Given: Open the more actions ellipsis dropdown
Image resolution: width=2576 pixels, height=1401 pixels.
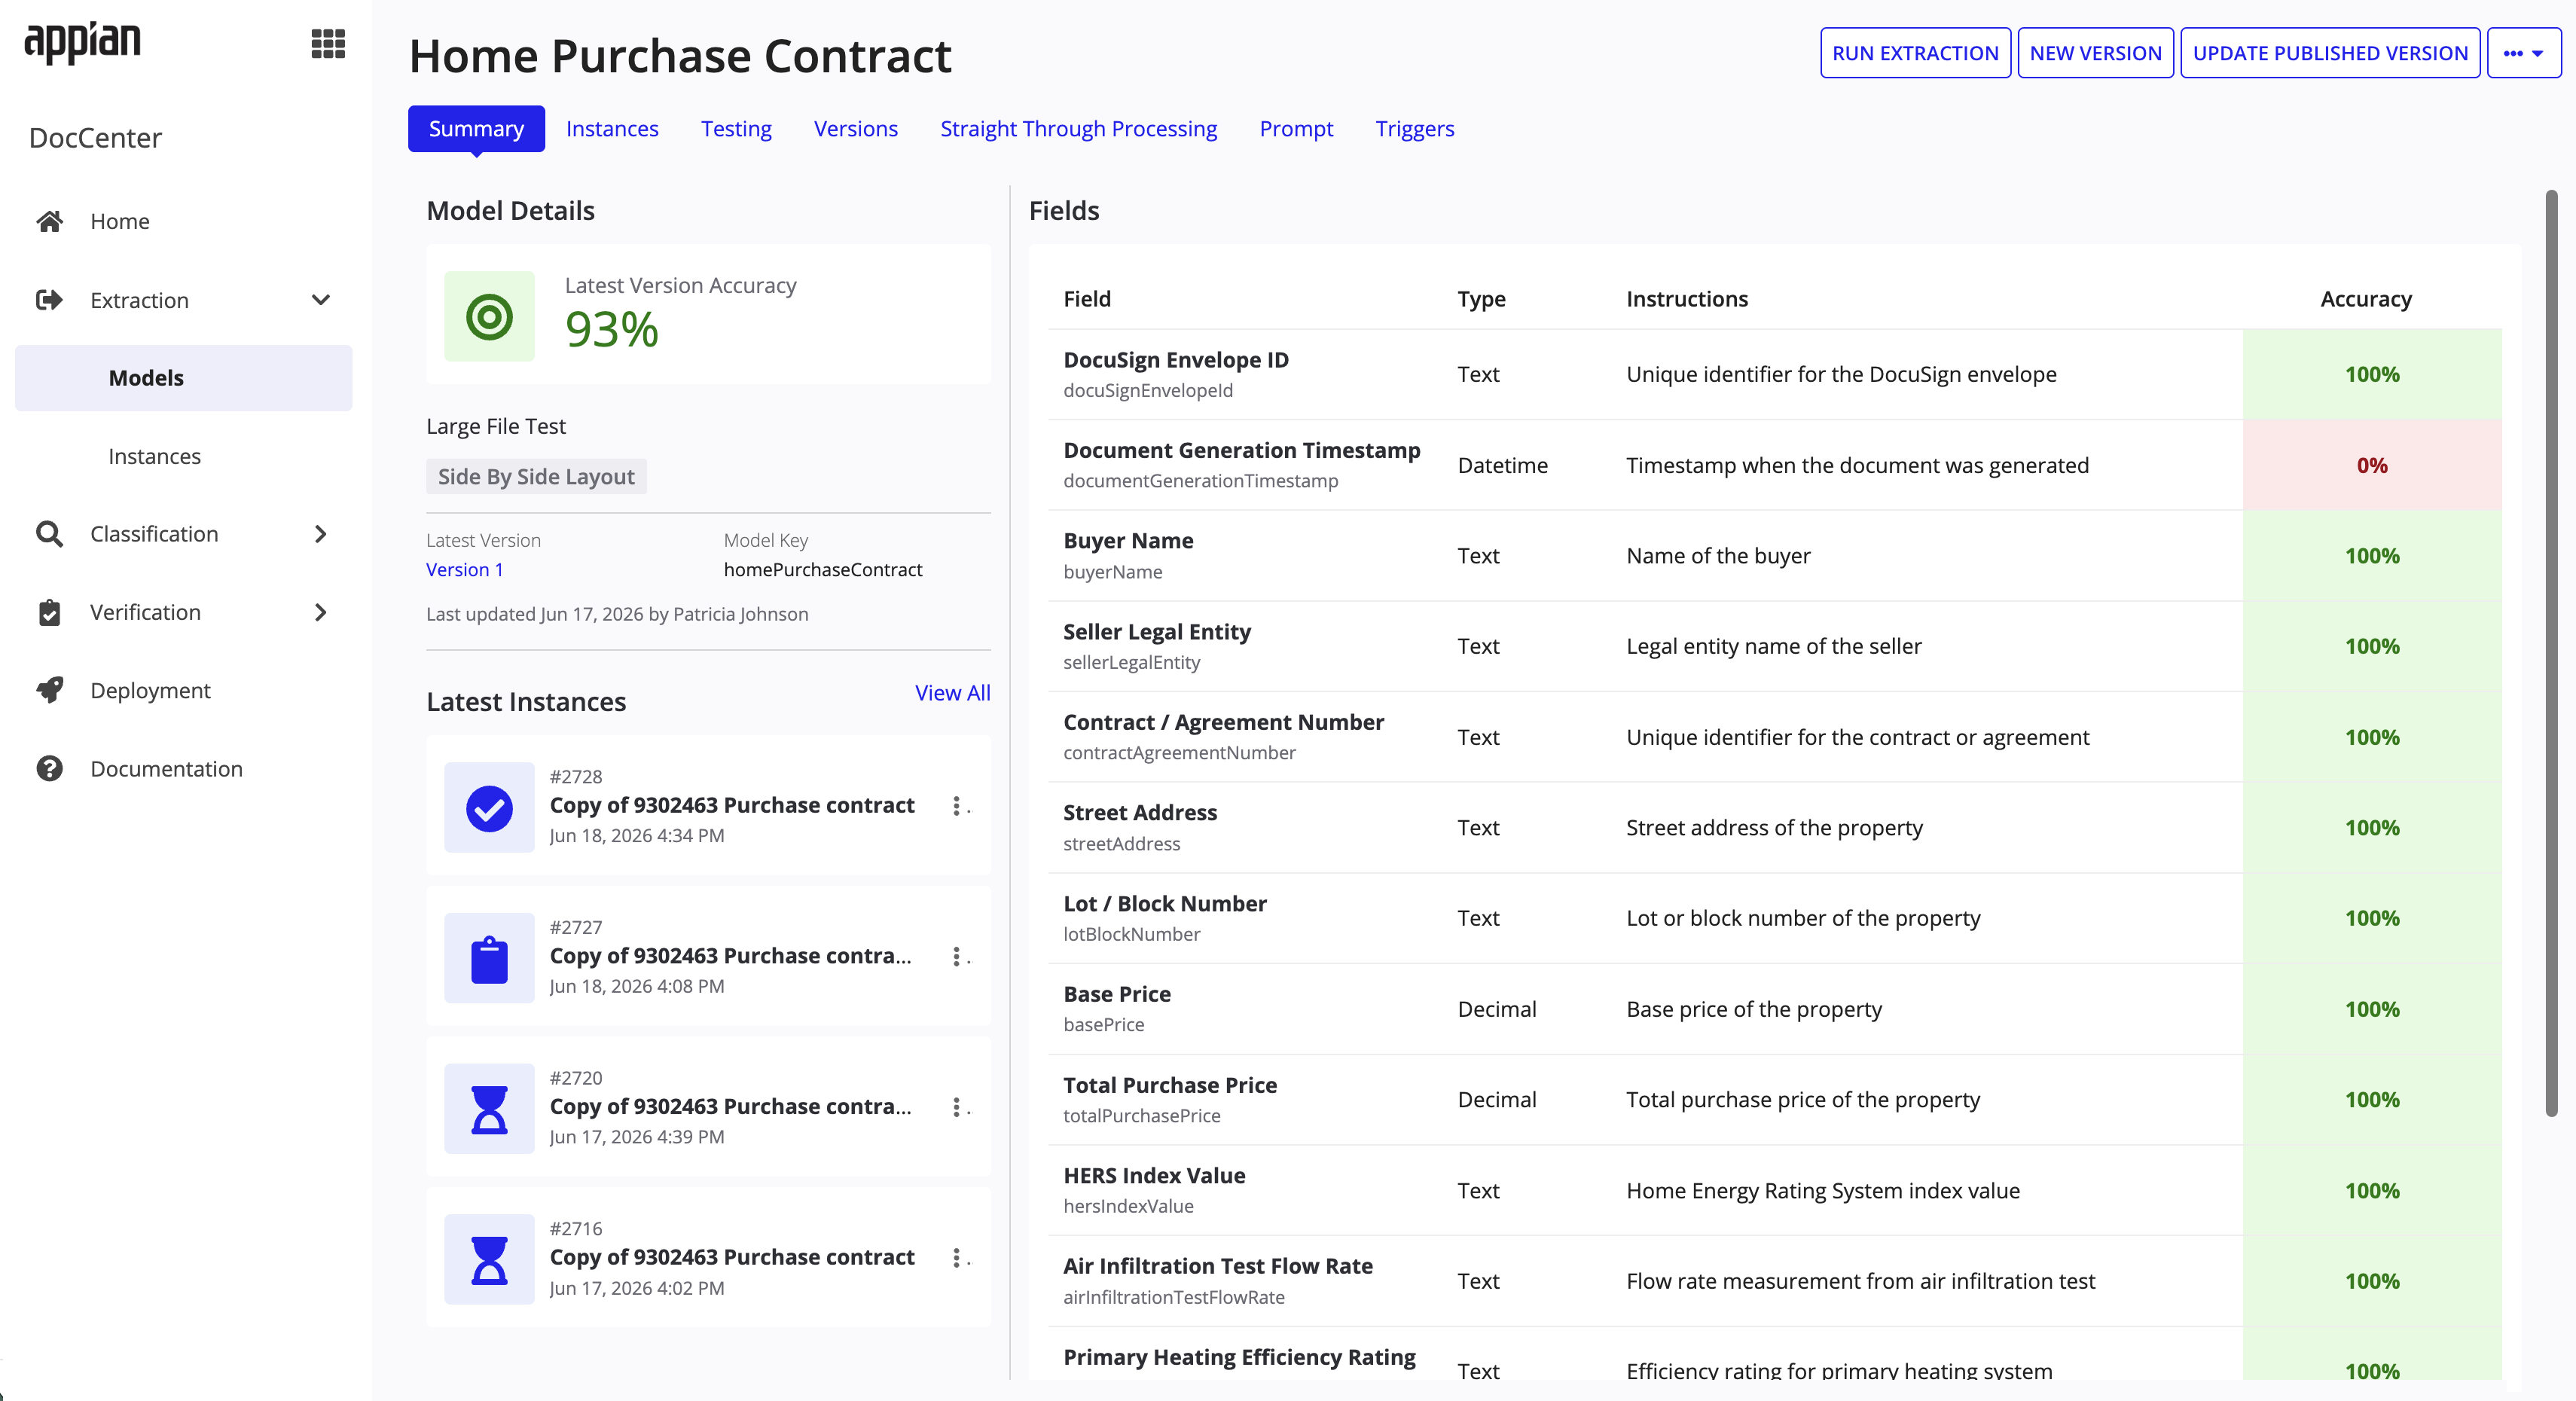Looking at the screenshot, I should tap(2523, 53).
